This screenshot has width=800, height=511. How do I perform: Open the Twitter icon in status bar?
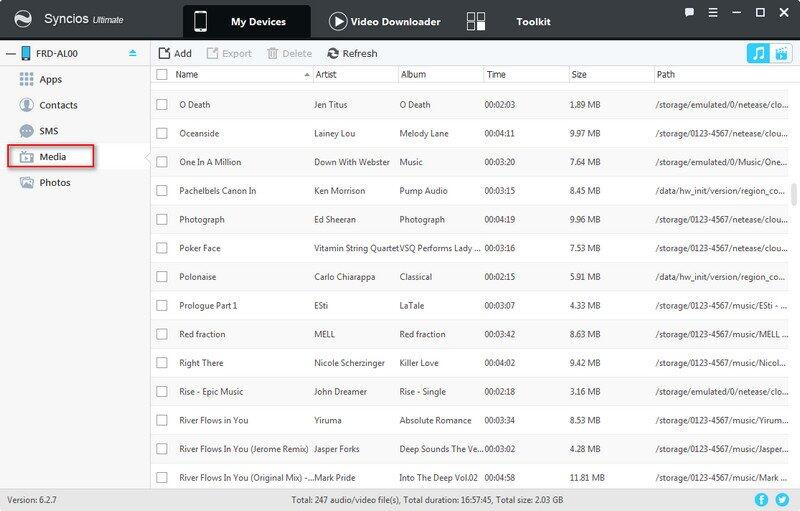point(782,500)
